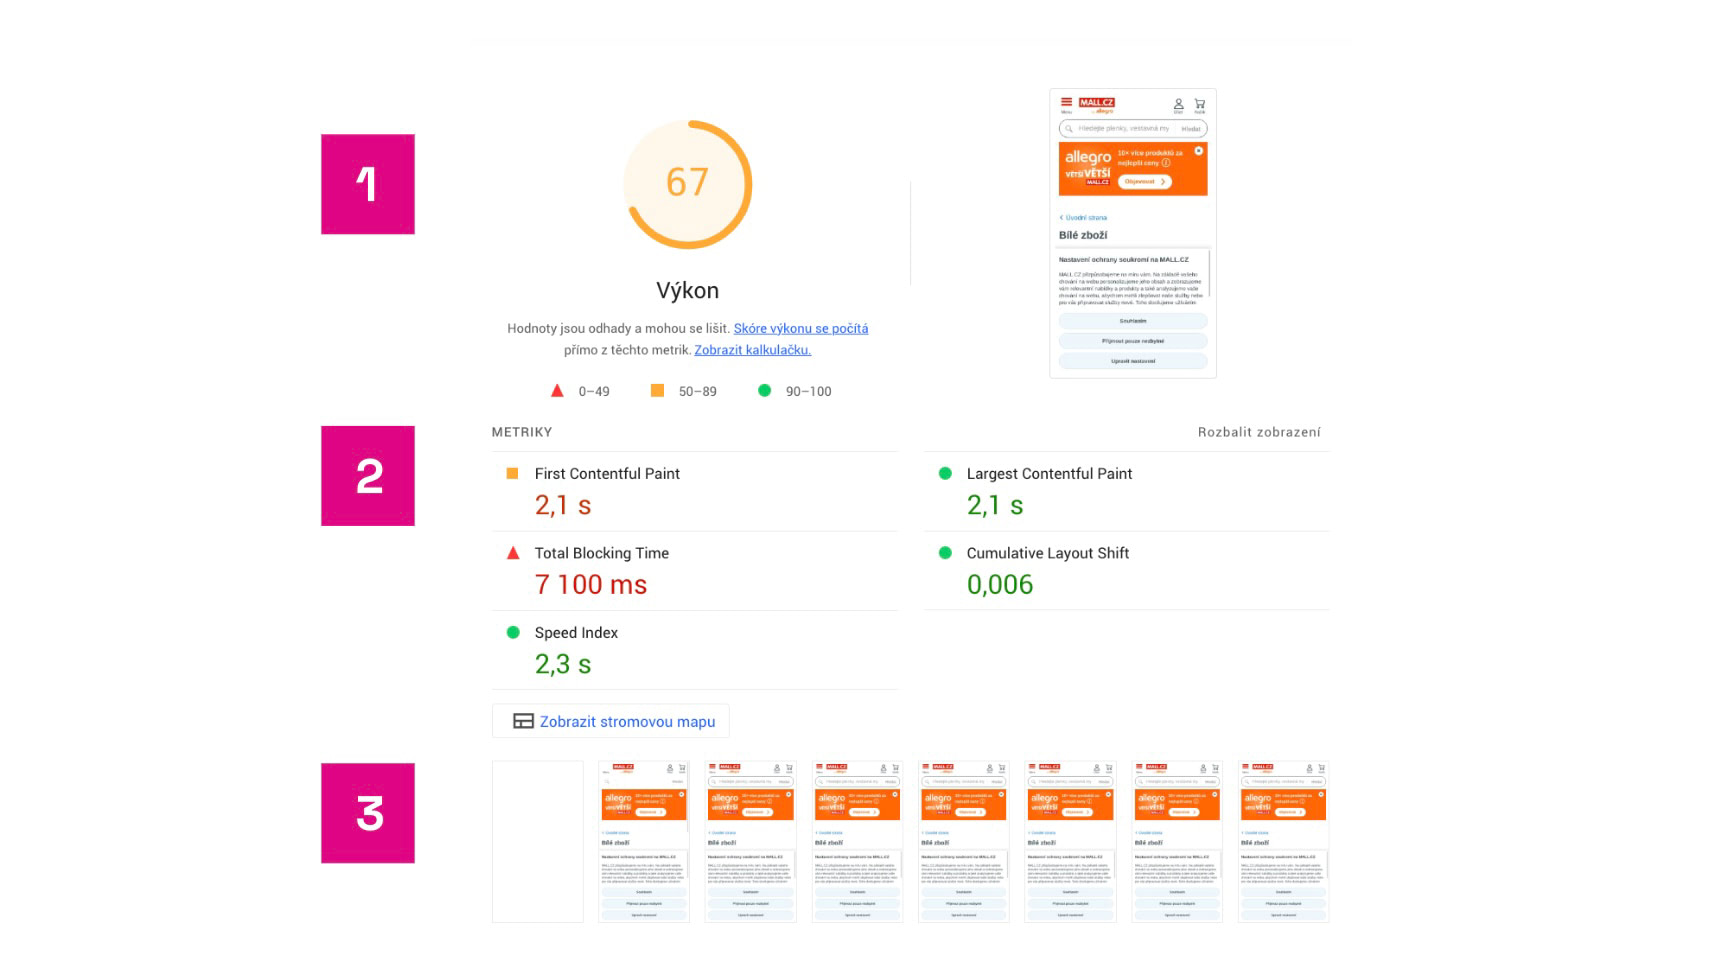Click the green dot beside Cumulative Layout Shift
This screenshot has height=976, width=1734.
click(x=945, y=553)
